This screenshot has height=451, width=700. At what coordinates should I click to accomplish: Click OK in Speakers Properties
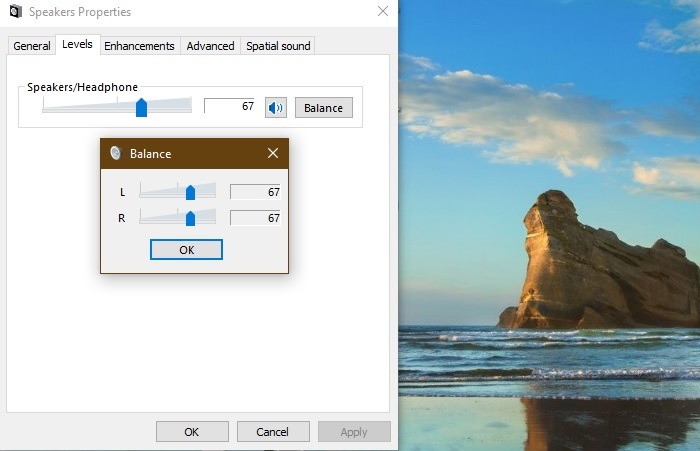click(192, 432)
